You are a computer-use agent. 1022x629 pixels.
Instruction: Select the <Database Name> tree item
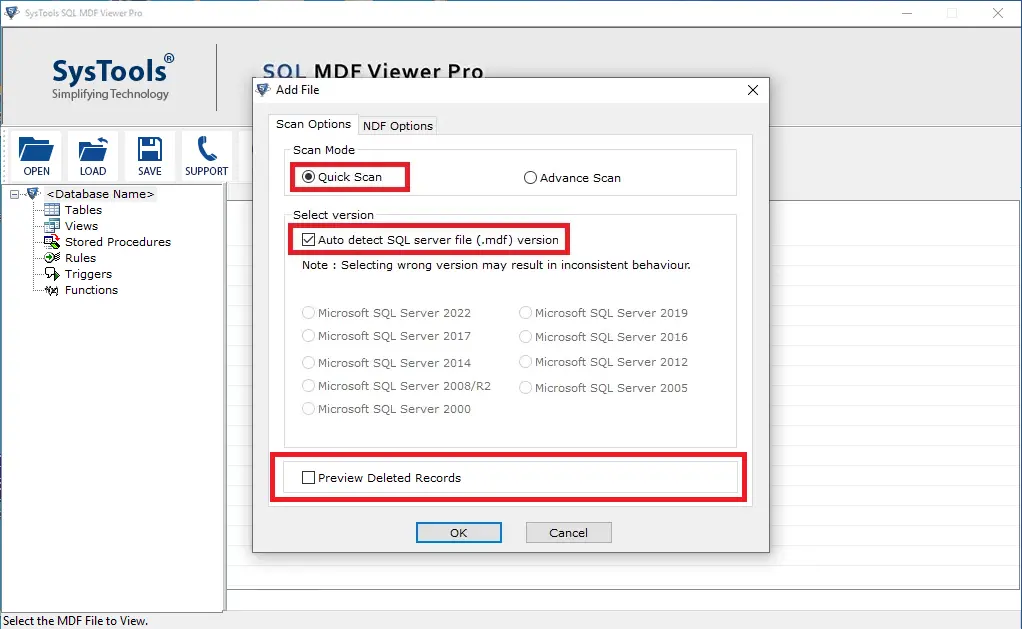100,194
